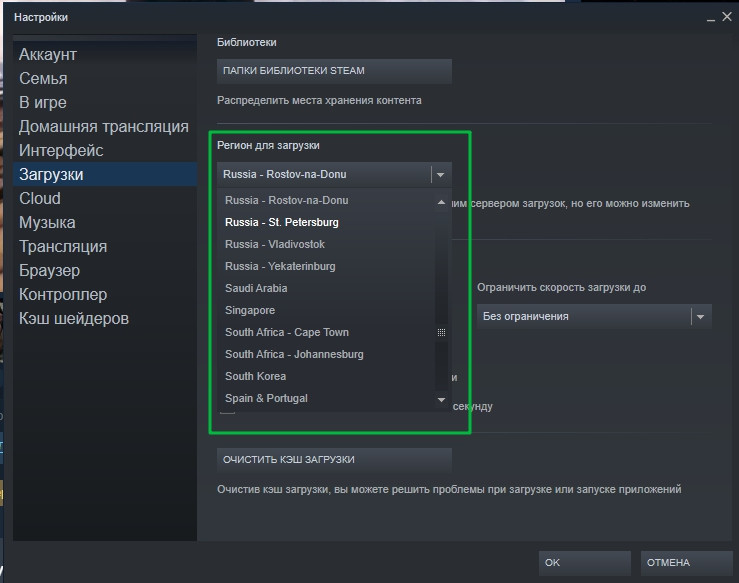Pick Singapore as download region

point(250,310)
